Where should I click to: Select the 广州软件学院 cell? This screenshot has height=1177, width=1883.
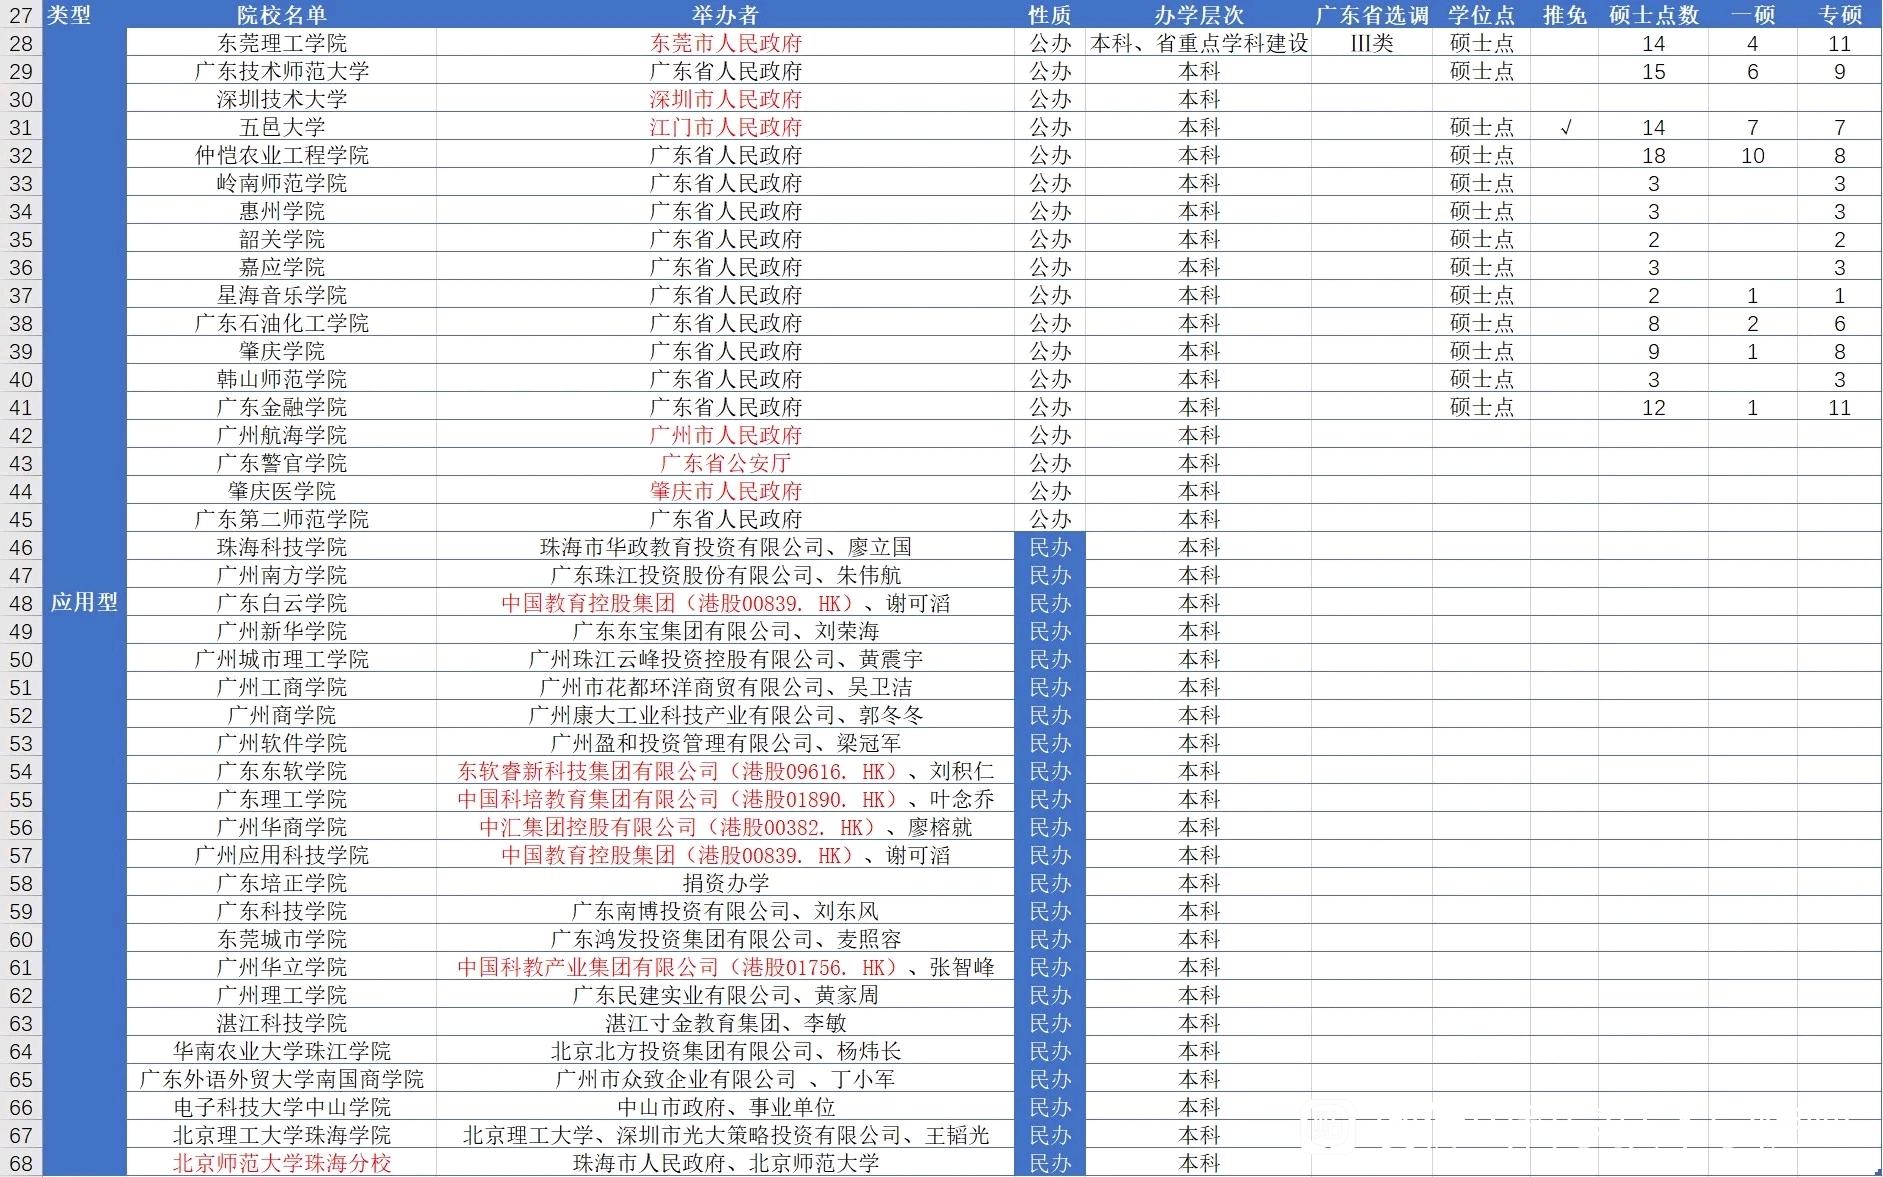(x=282, y=743)
